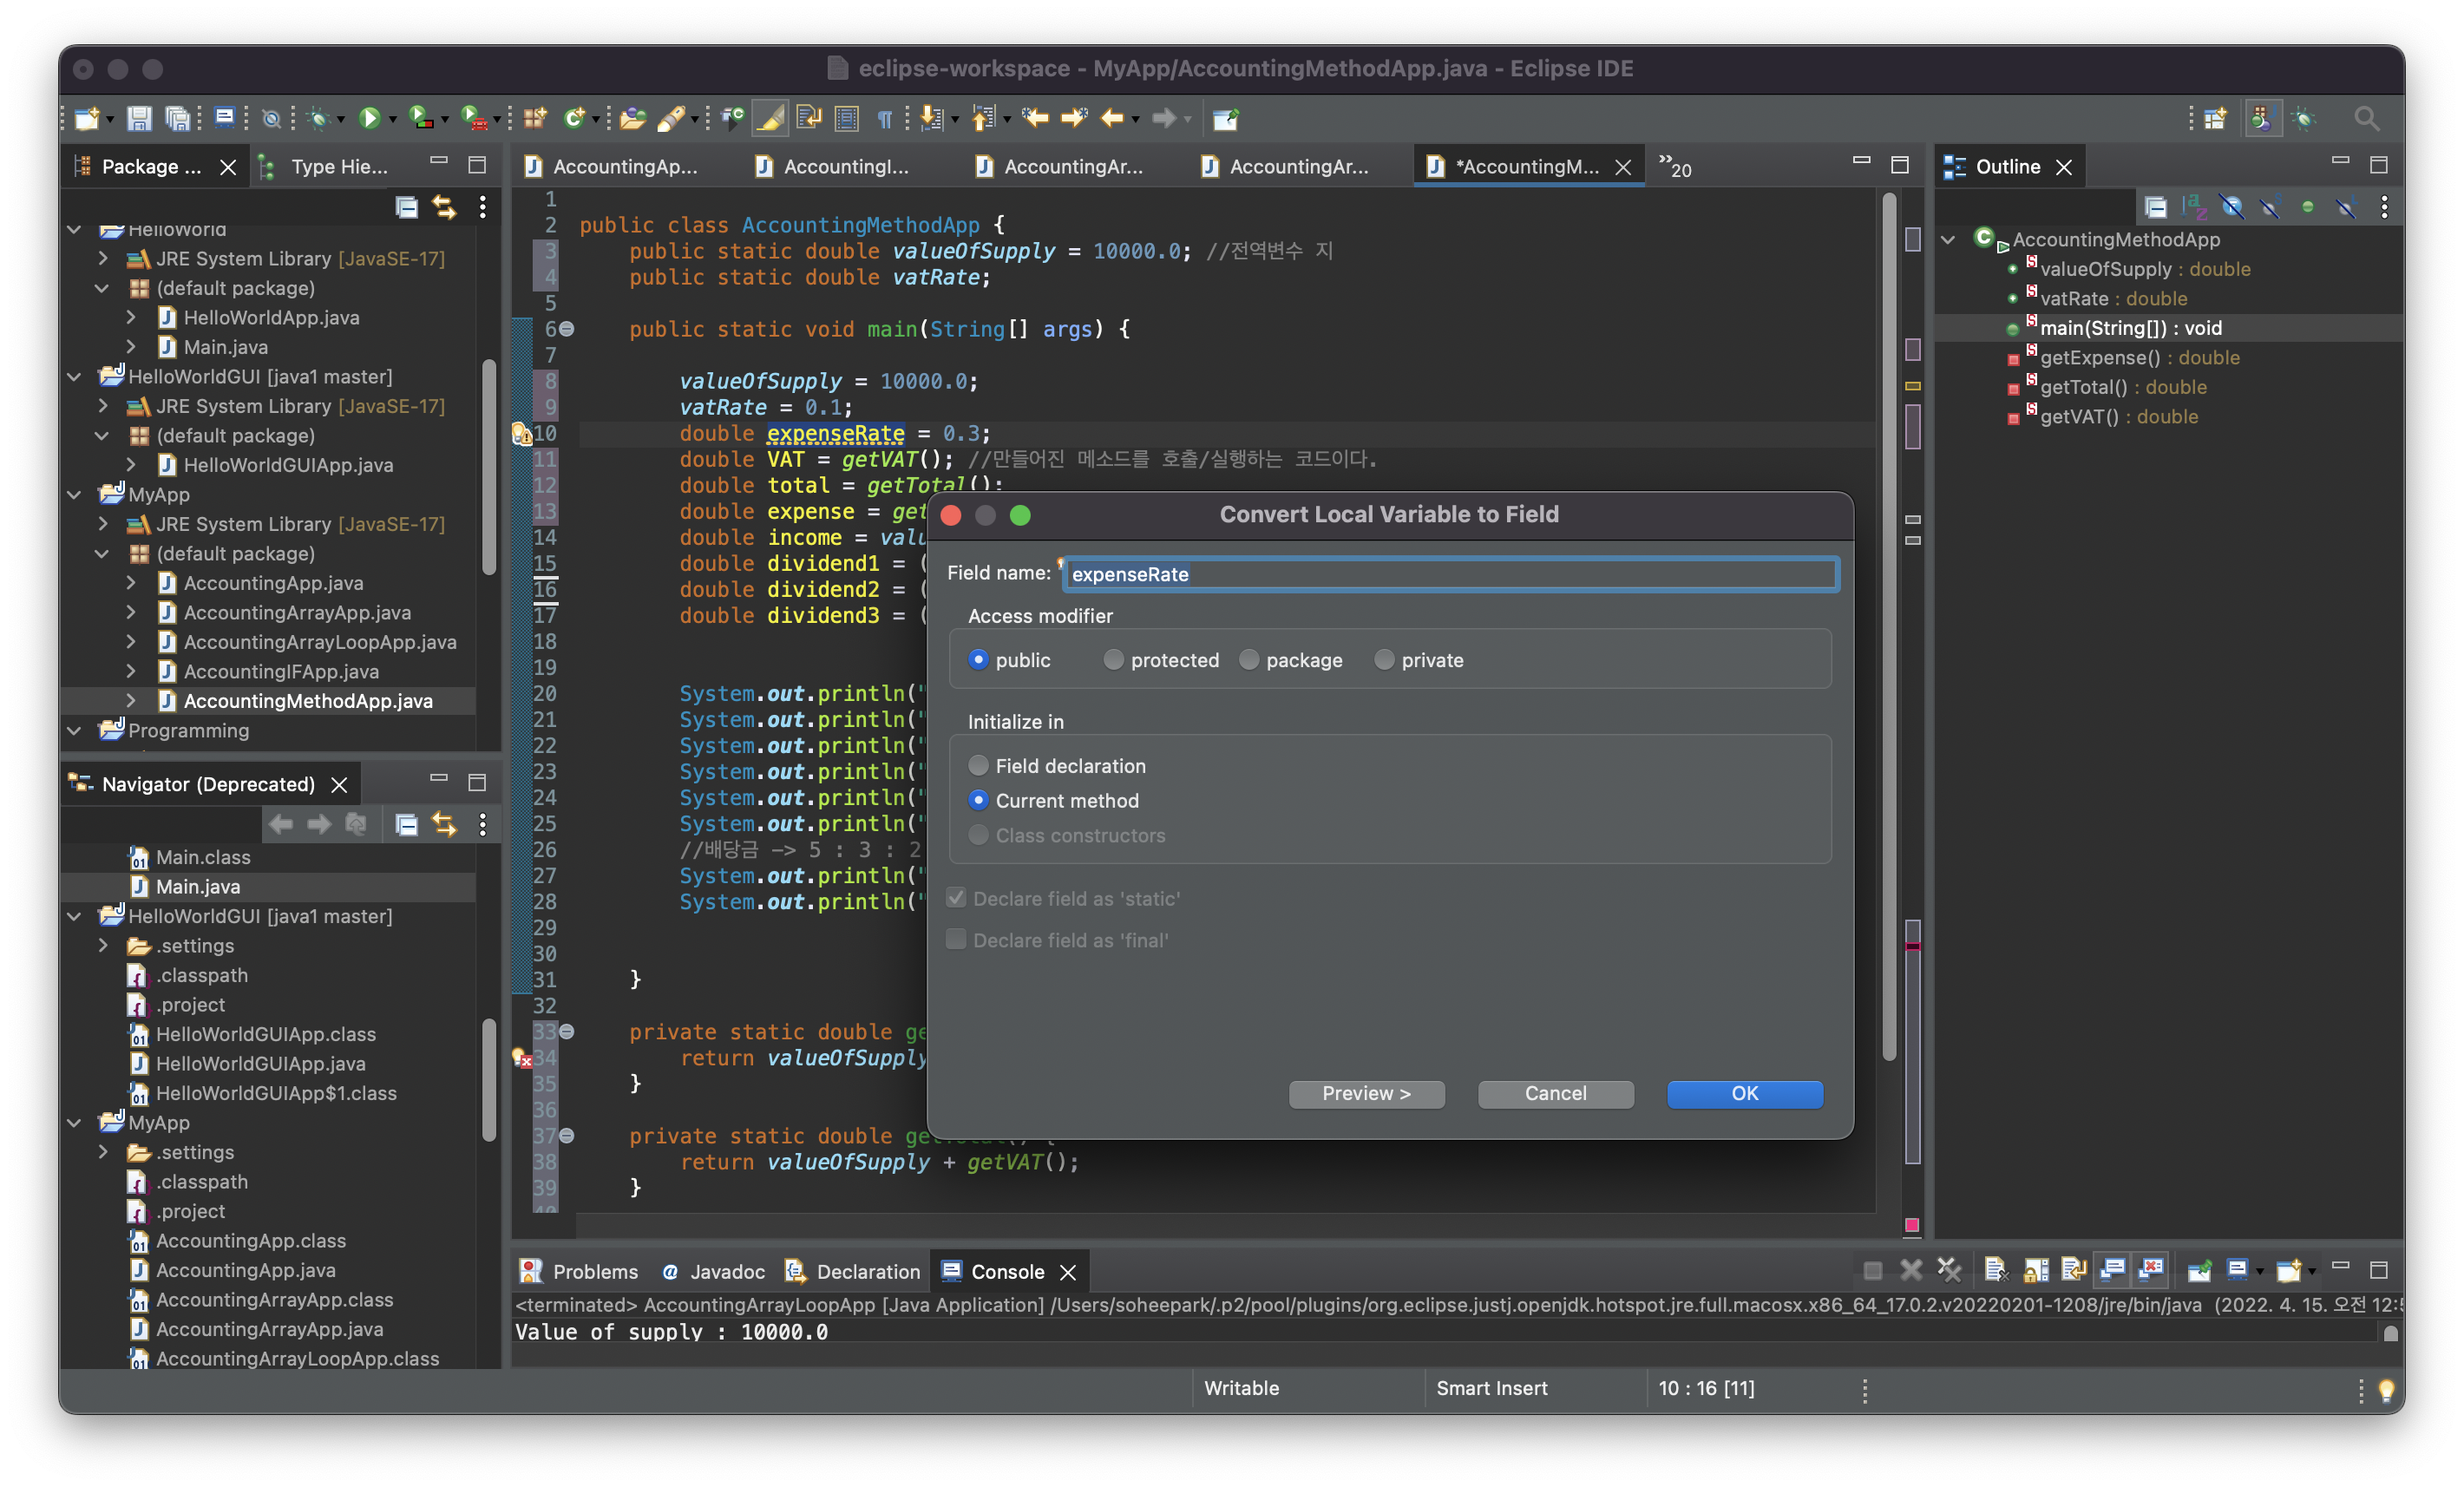
Task: Toggle Show Whitespace Characters pilcrow icon
Action: pos(884,119)
